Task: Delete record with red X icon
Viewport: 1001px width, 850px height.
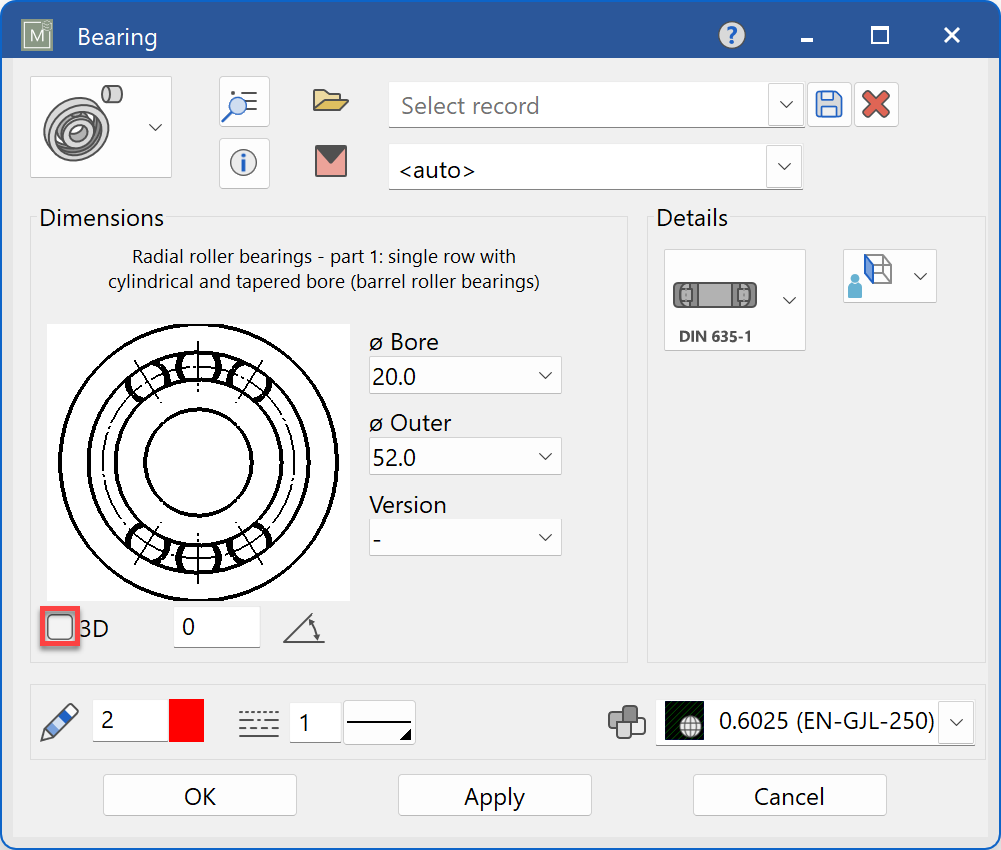Action: [x=876, y=105]
